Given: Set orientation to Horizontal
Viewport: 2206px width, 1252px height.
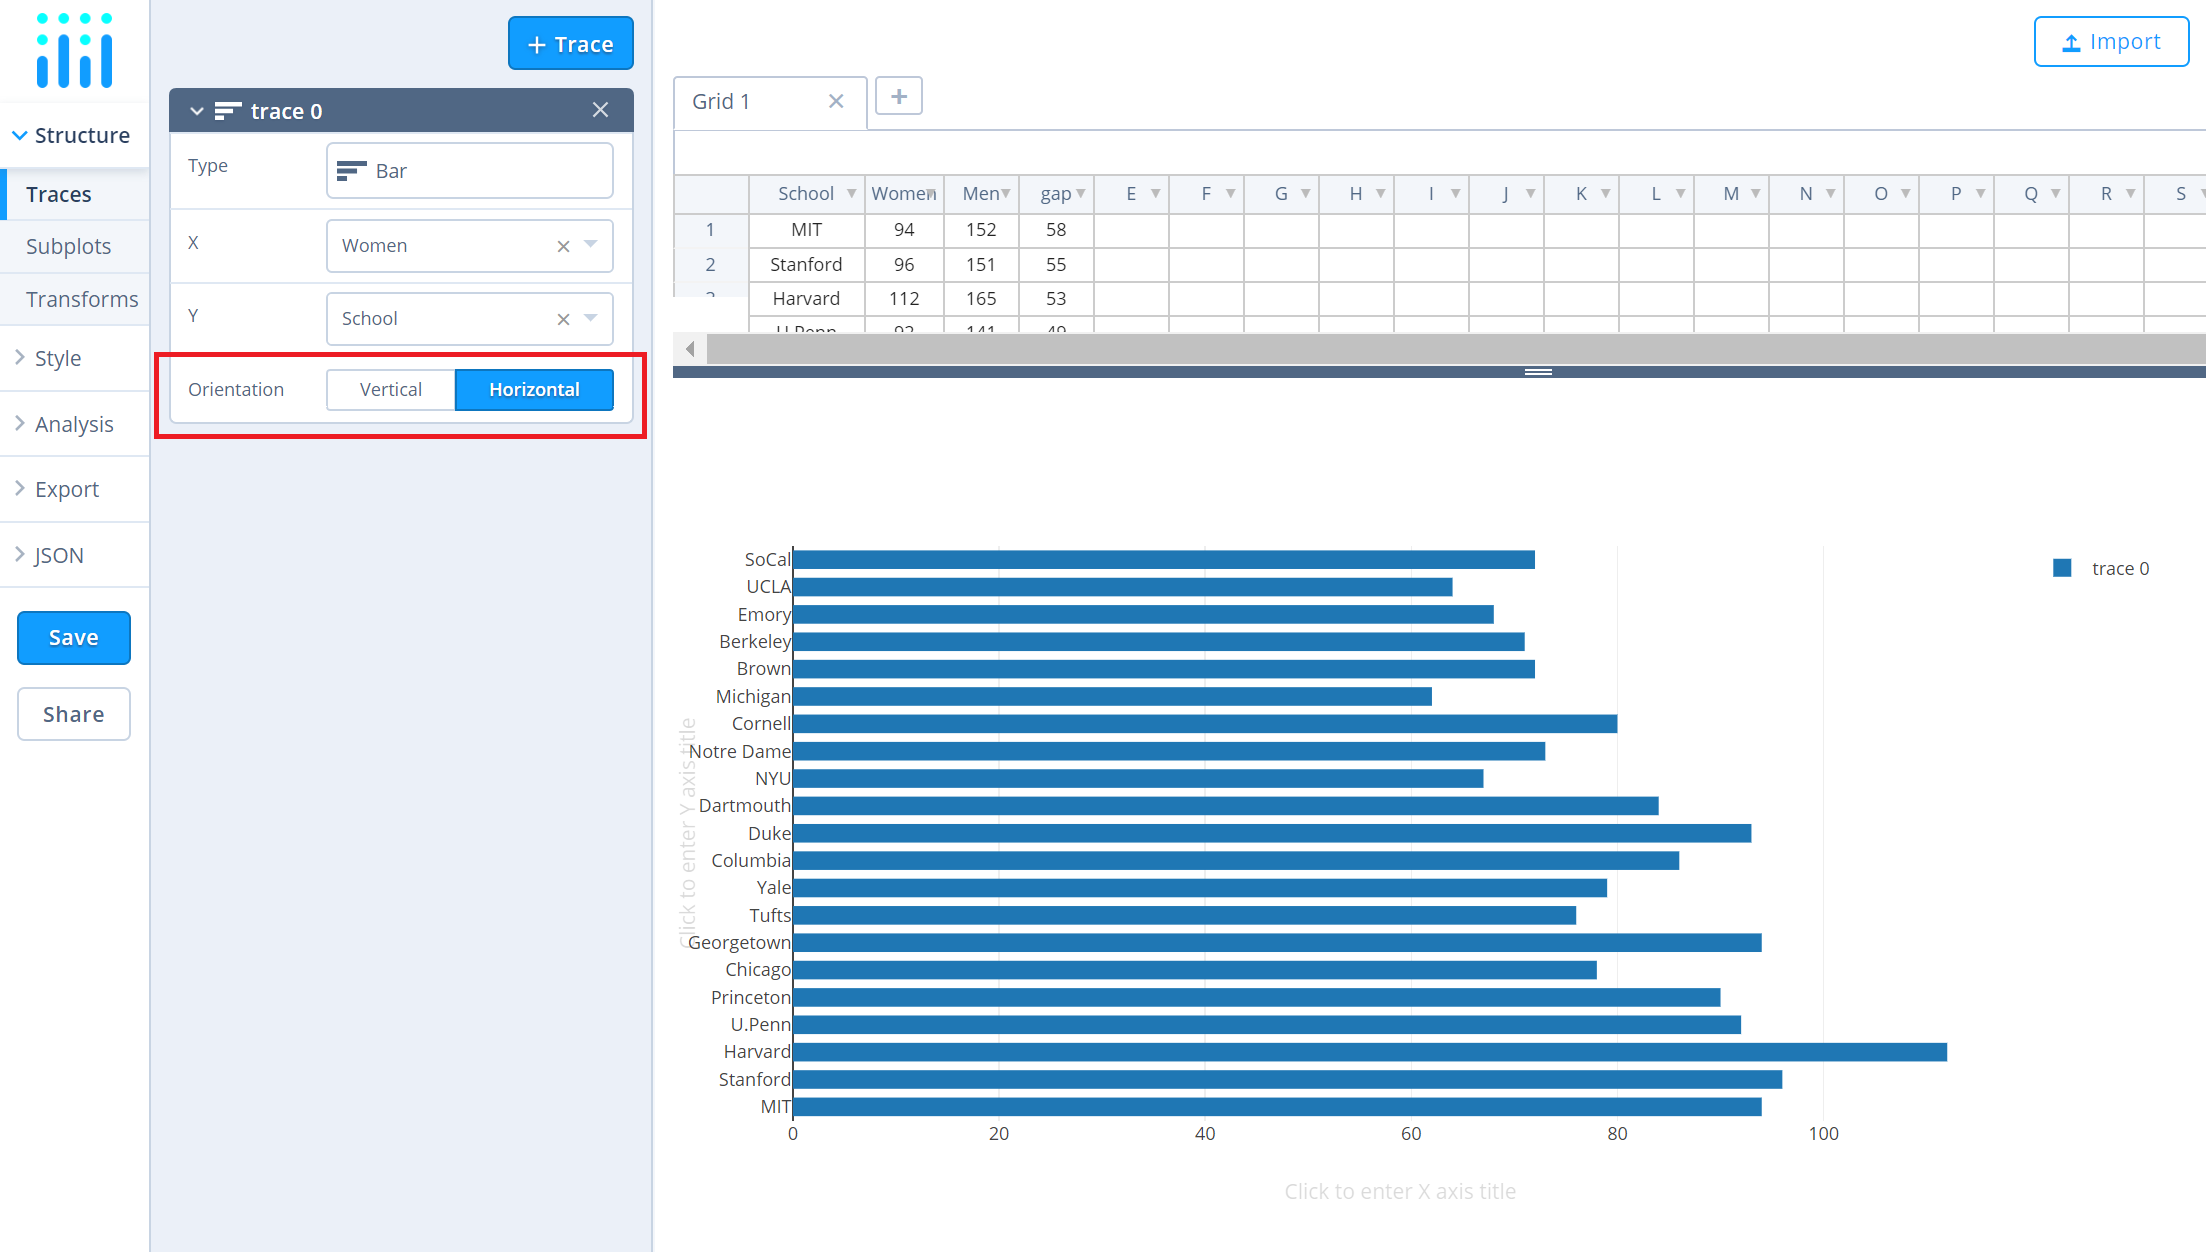Looking at the screenshot, I should coord(534,390).
